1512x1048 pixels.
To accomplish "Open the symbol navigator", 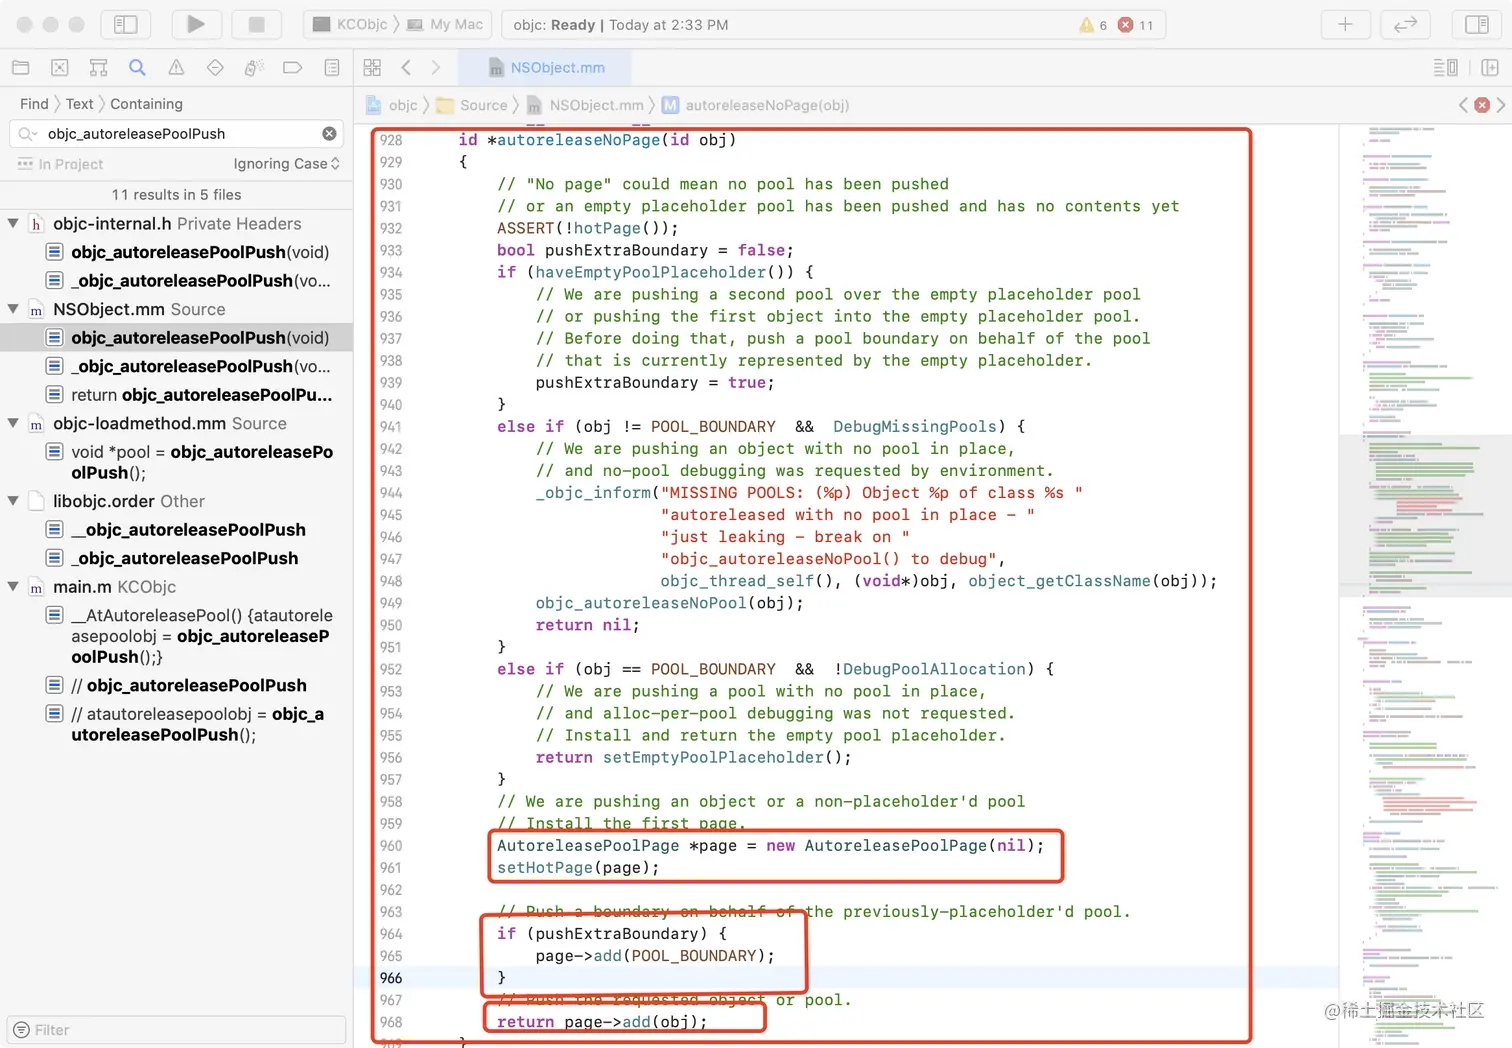I will point(98,68).
